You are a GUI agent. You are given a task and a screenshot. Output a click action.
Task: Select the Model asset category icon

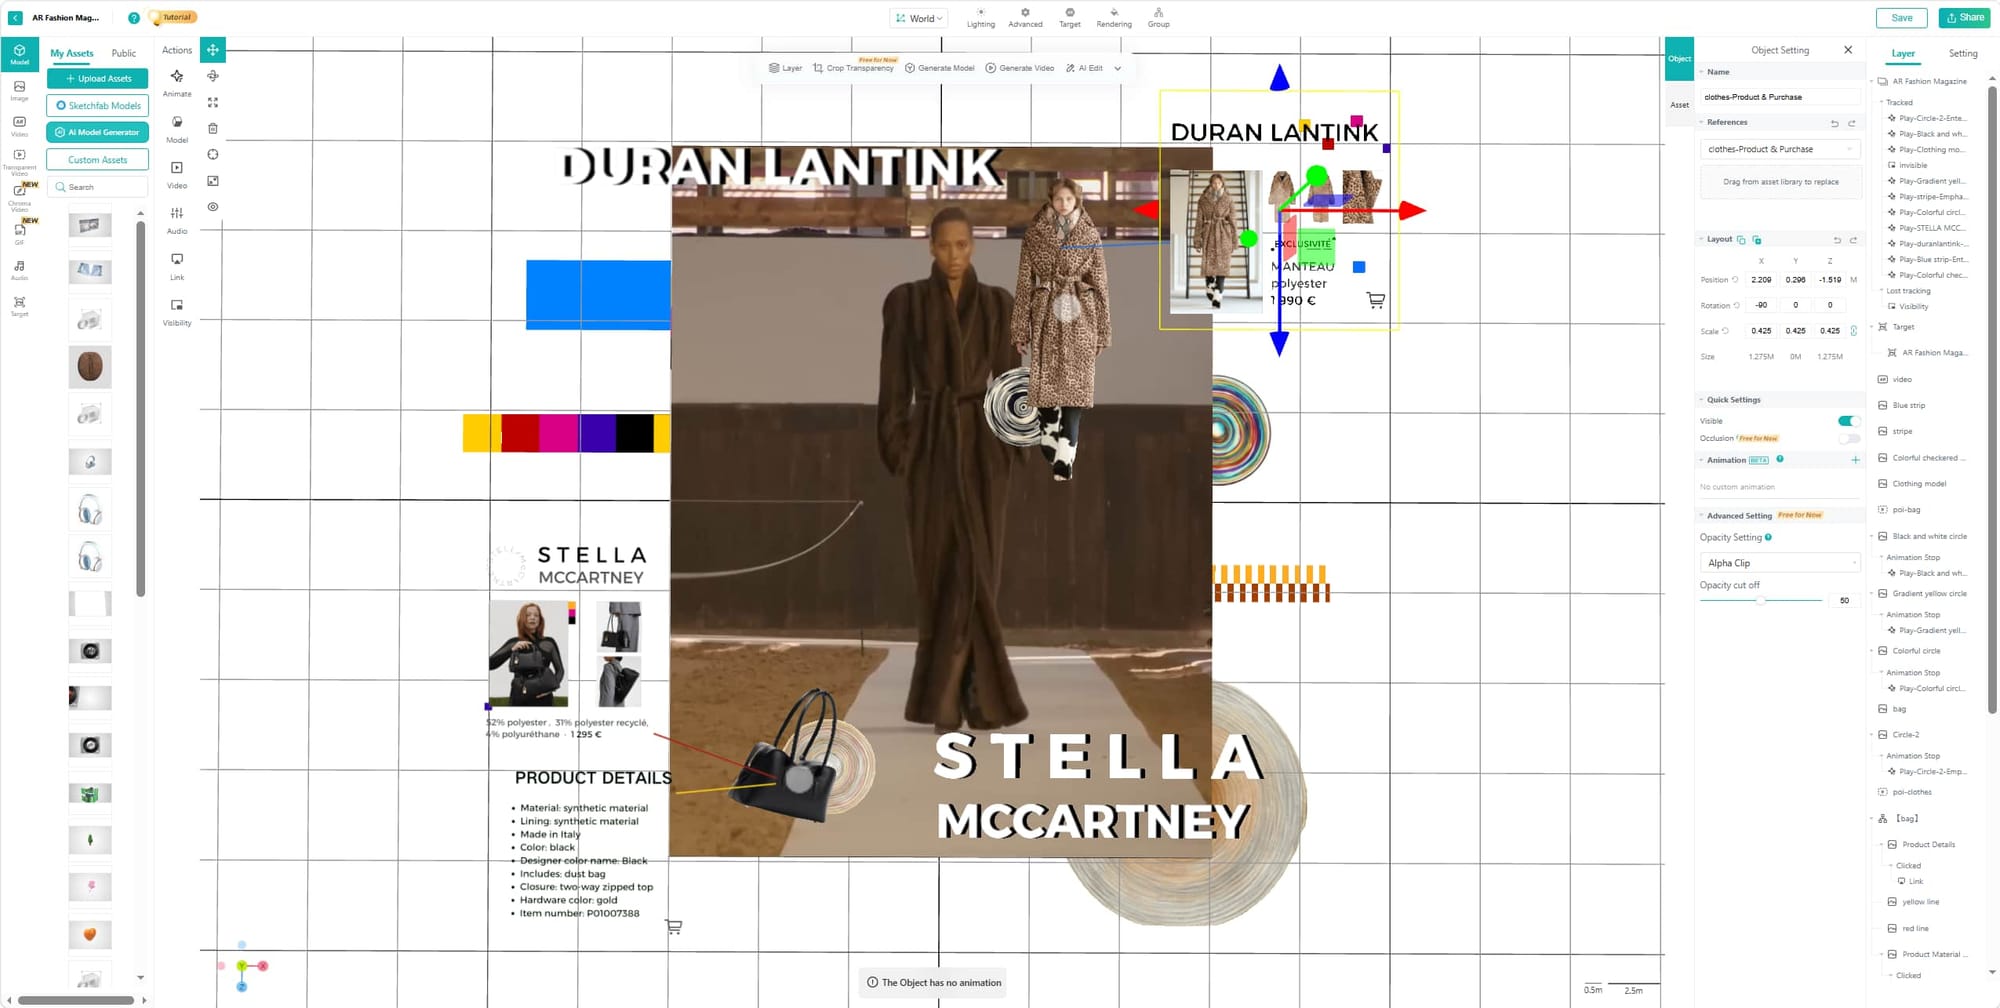pyautogui.click(x=19, y=54)
